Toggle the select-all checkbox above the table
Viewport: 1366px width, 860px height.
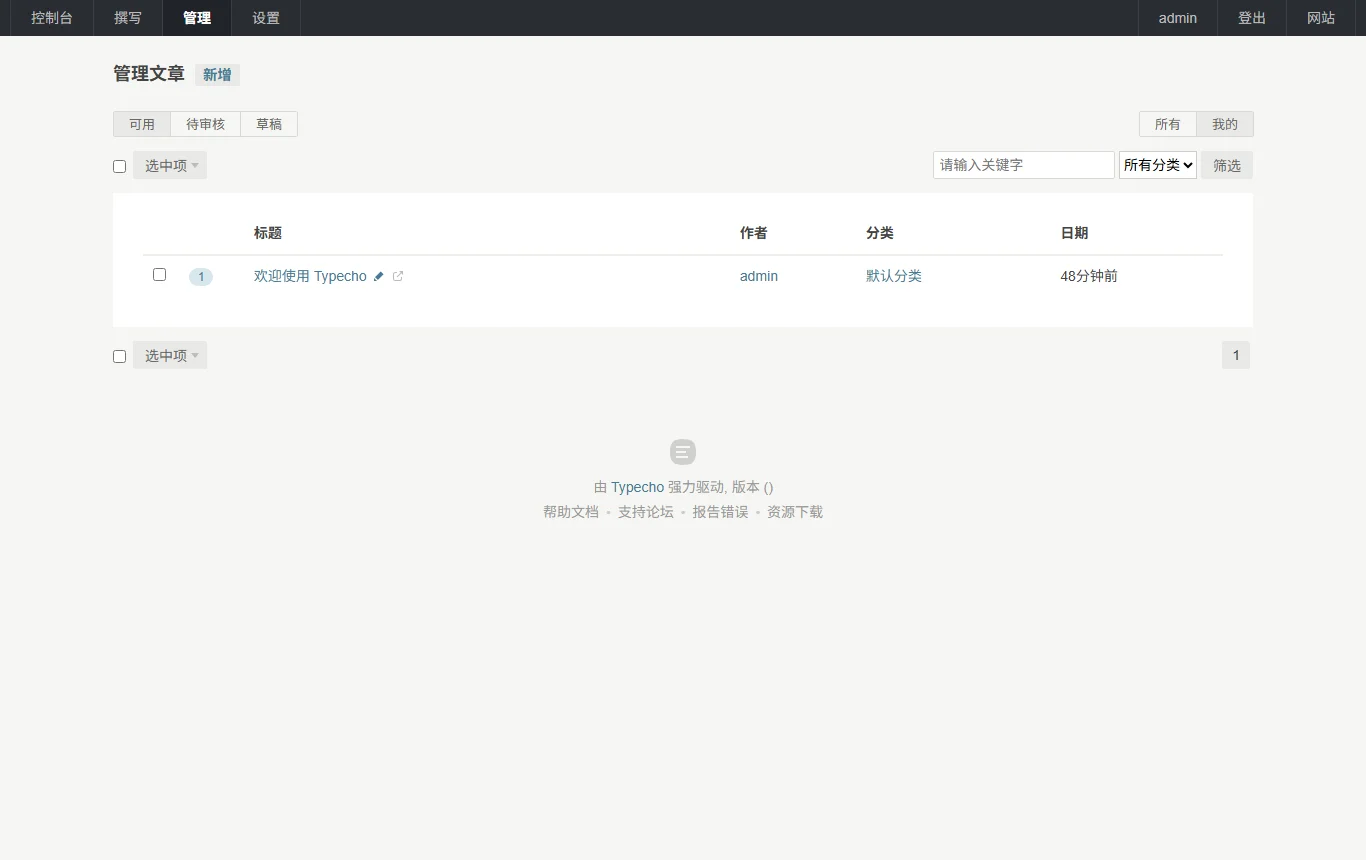(x=119, y=166)
